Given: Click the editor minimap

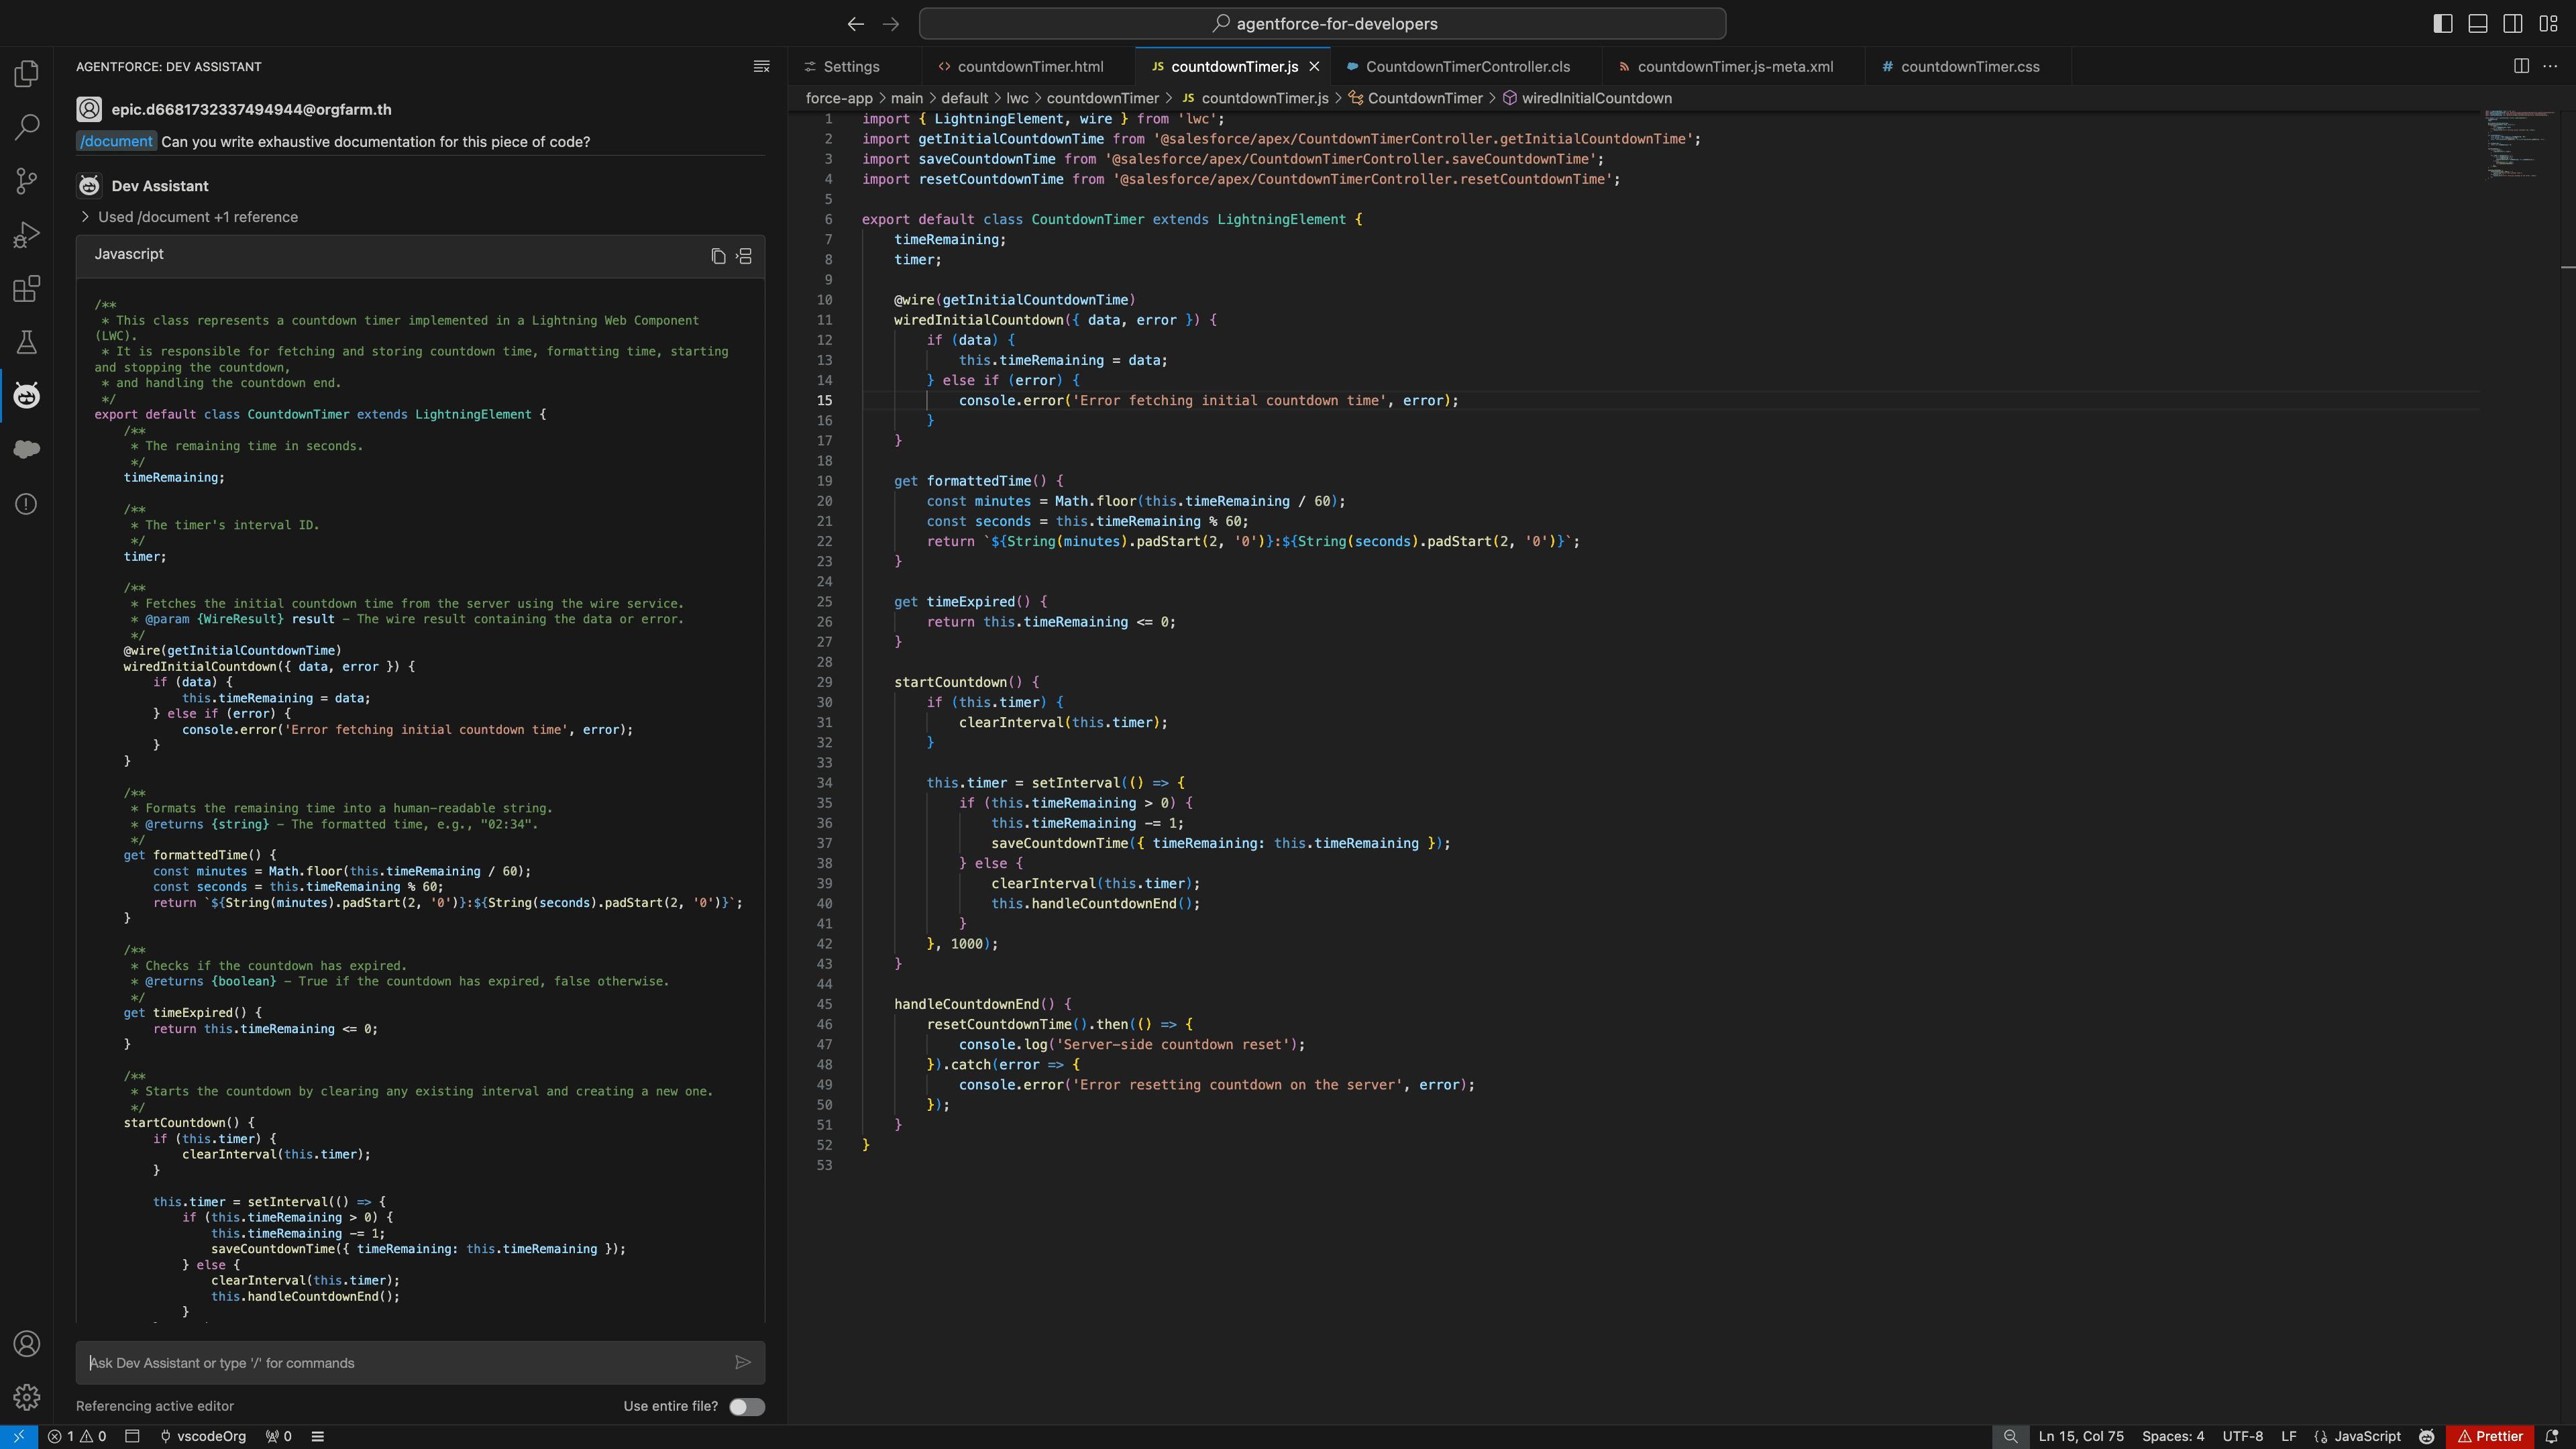Looking at the screenshot, I should (x=2520, y=145).
